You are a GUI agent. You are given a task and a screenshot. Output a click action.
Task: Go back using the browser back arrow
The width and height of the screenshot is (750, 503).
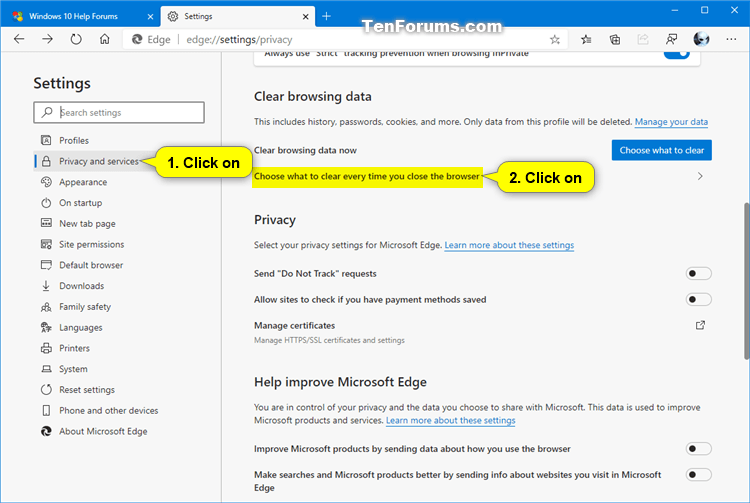[x=19, y=39]
